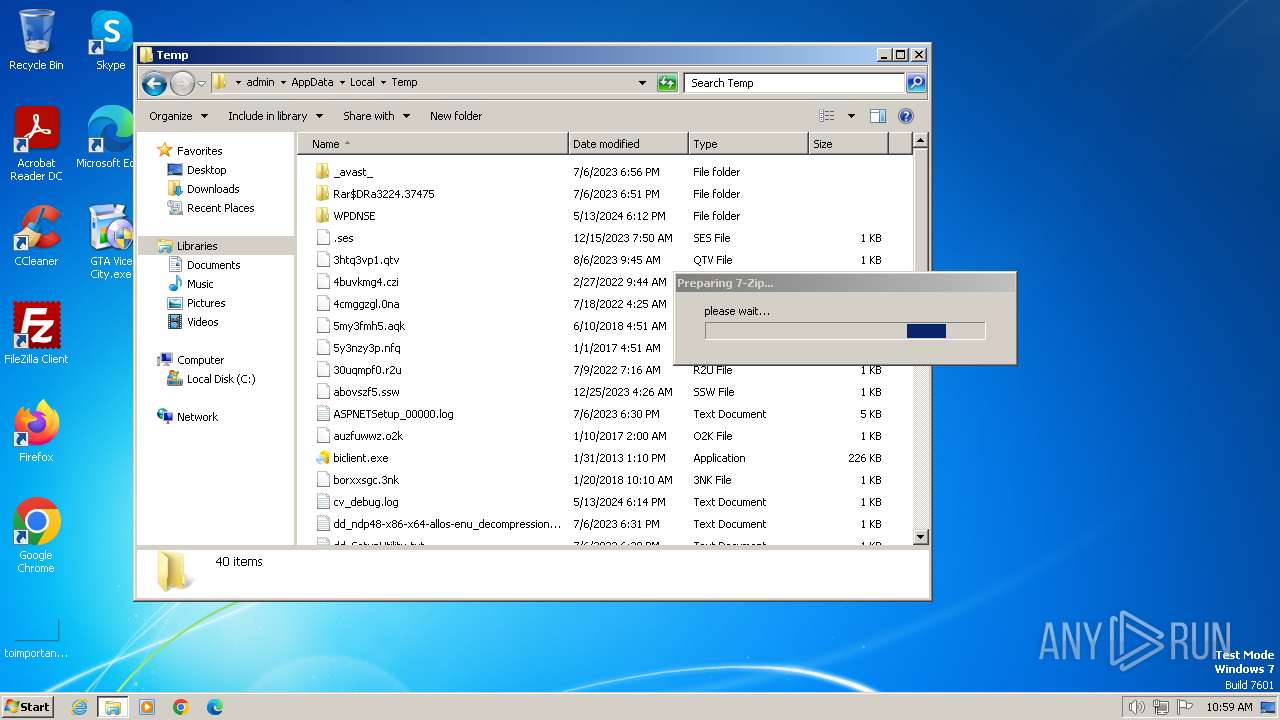Open Explorer help question mark icon
The image size is (1280, 720).
click(906, 116)
